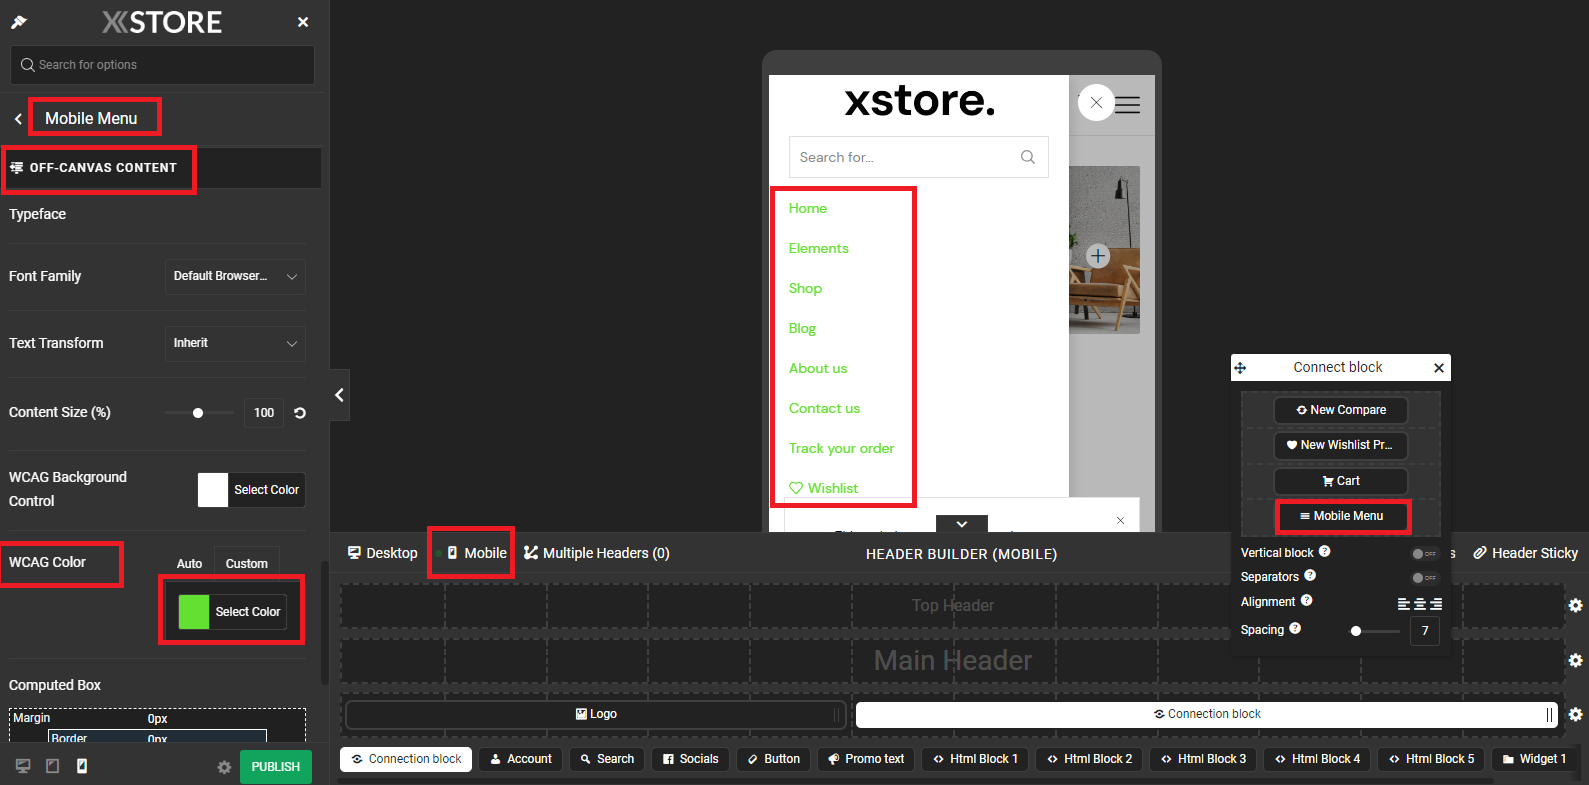
Task: Select the Mobile Menu element in Connect block
Action: pos(1341,516)
